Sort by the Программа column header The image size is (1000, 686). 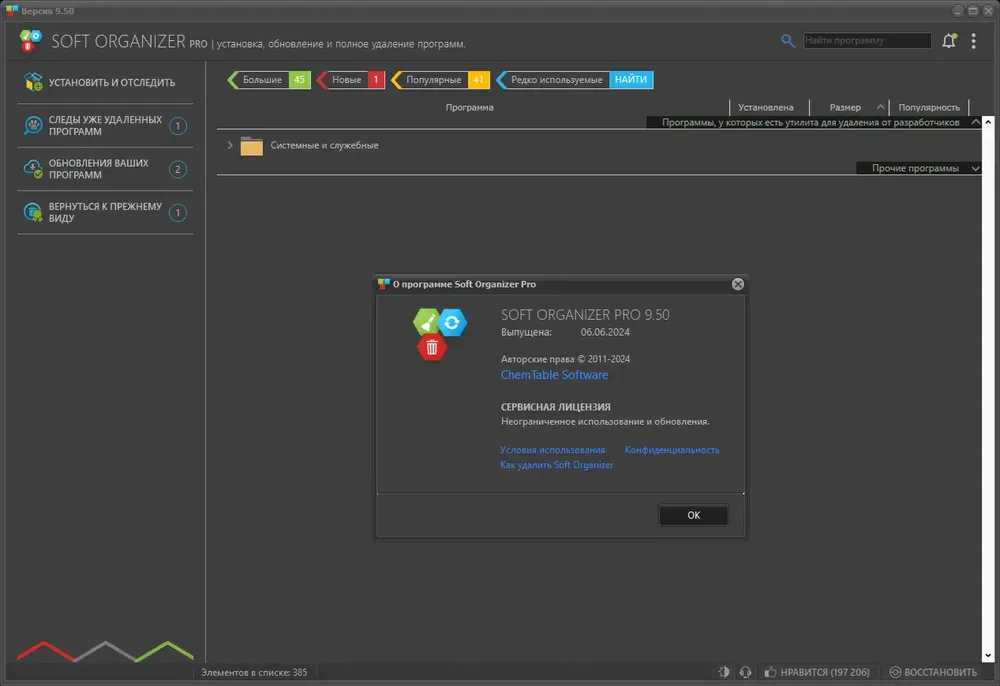tap(469, 107)
